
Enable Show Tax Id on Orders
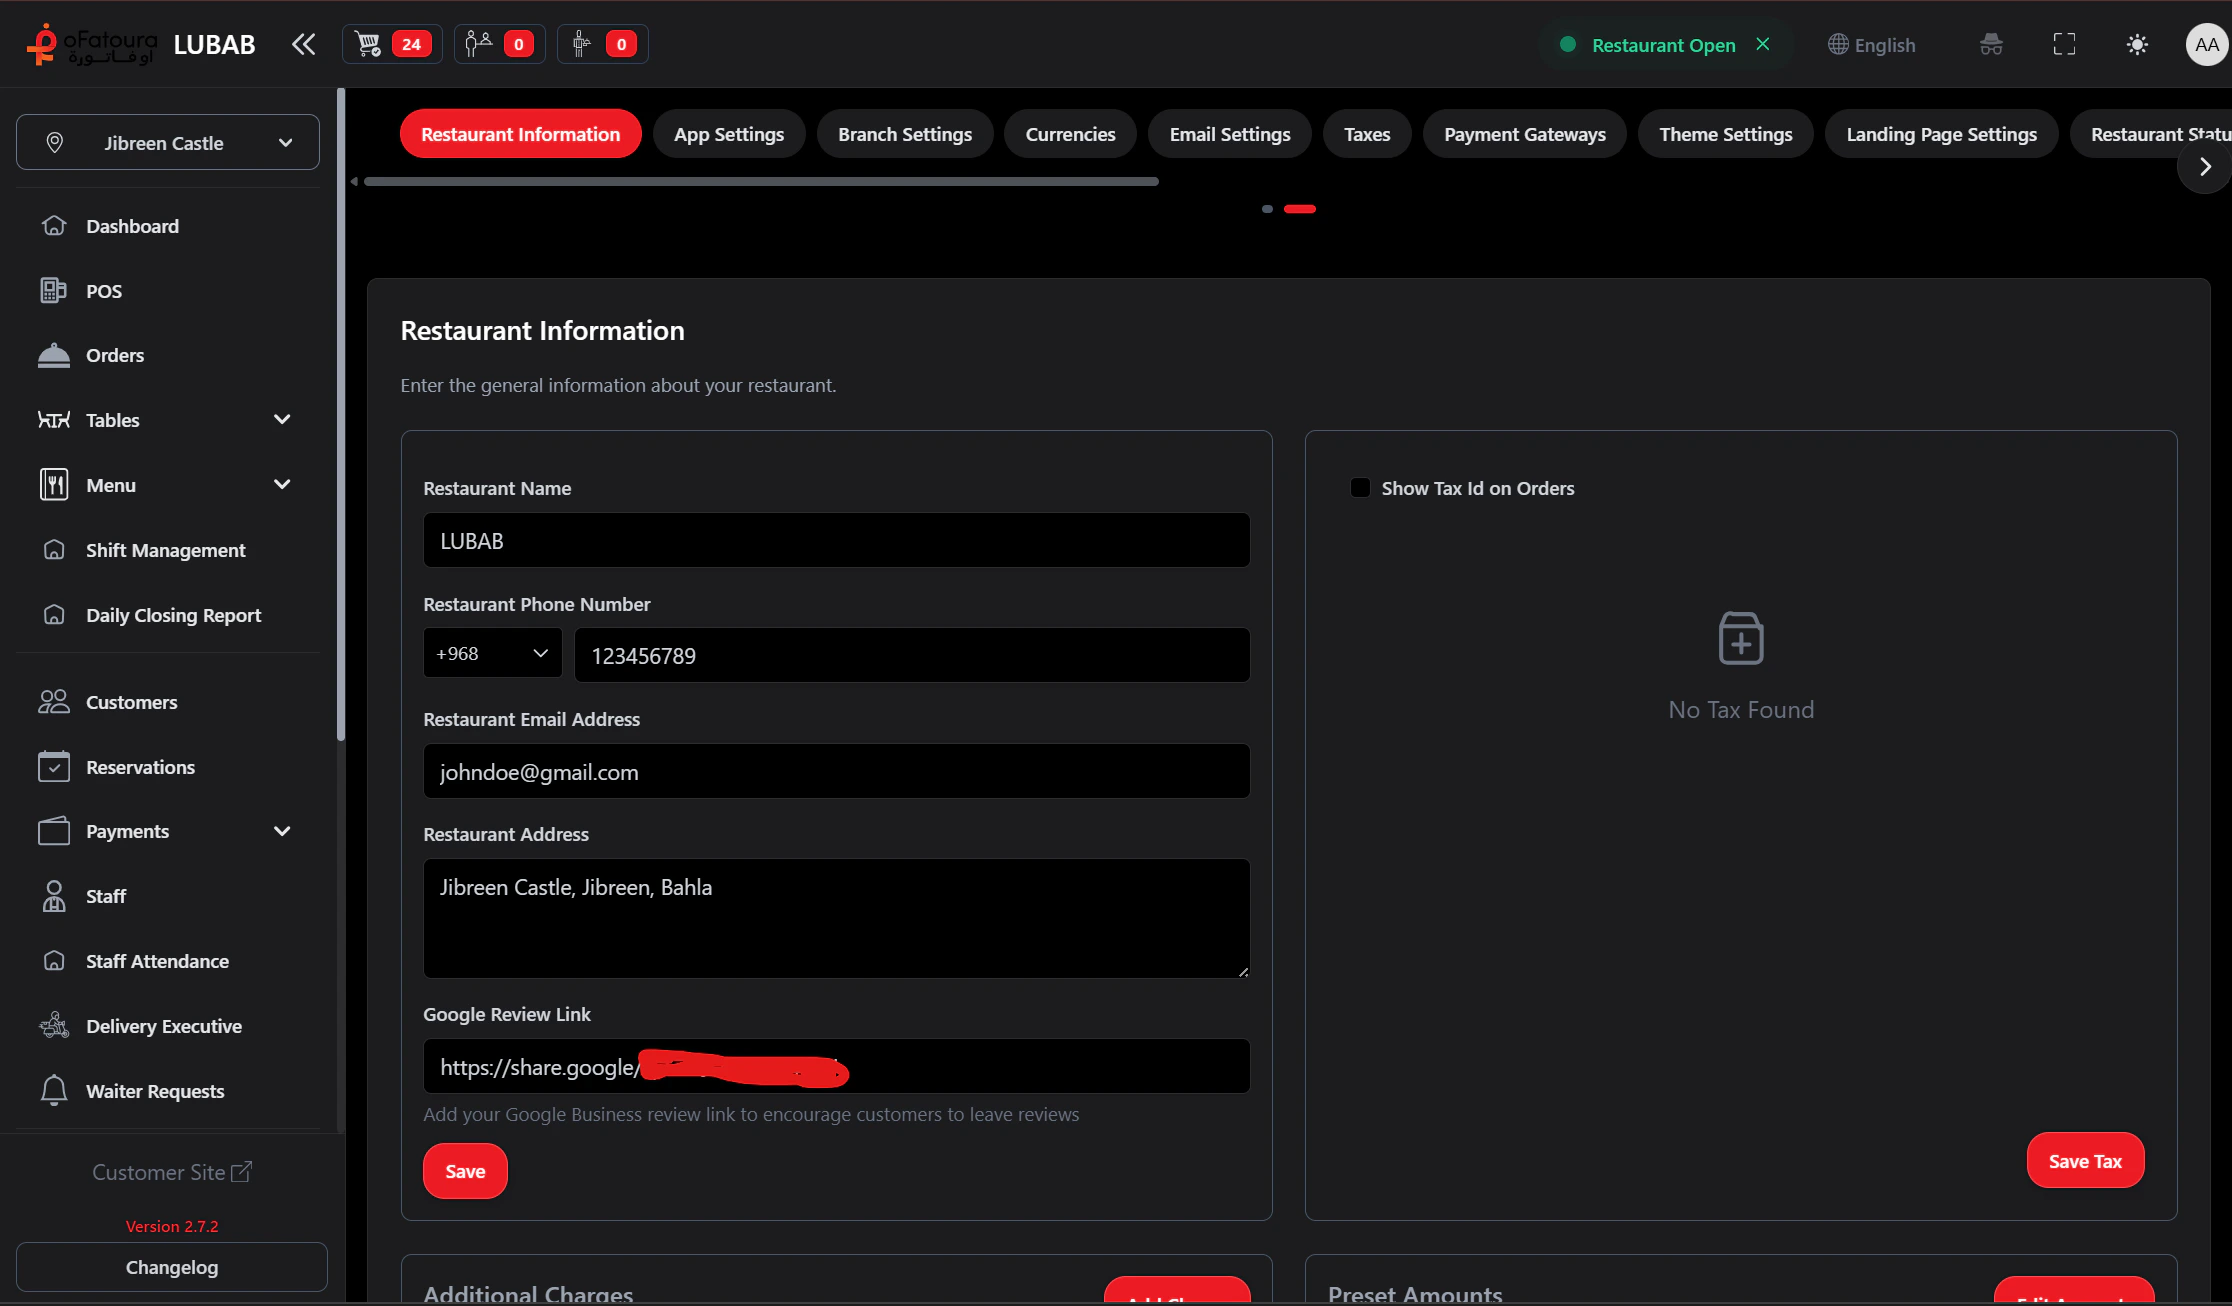1360,488
